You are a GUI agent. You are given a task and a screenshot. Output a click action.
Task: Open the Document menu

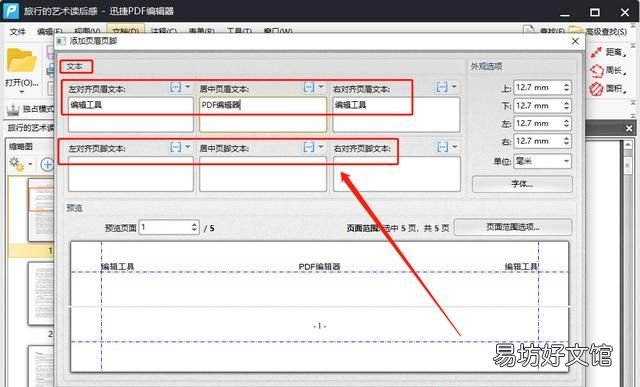[125, 31]
